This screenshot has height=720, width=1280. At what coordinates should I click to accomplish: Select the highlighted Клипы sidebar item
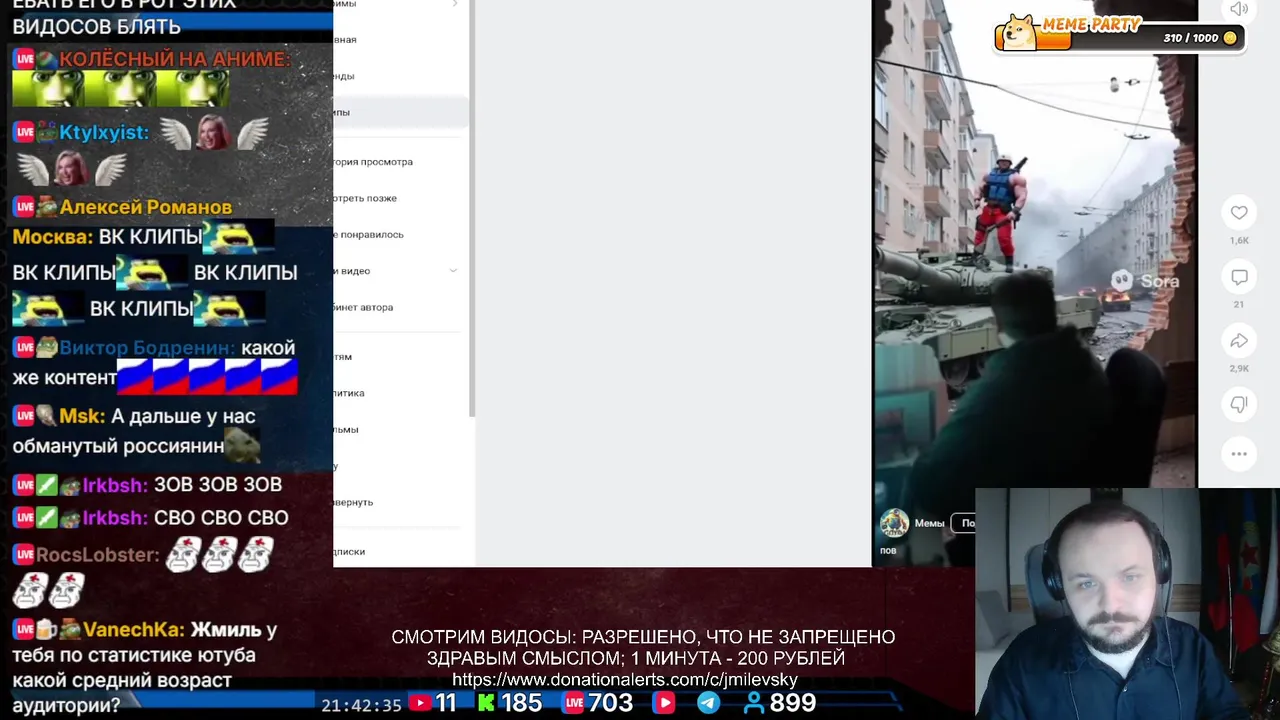coord(400,112)
